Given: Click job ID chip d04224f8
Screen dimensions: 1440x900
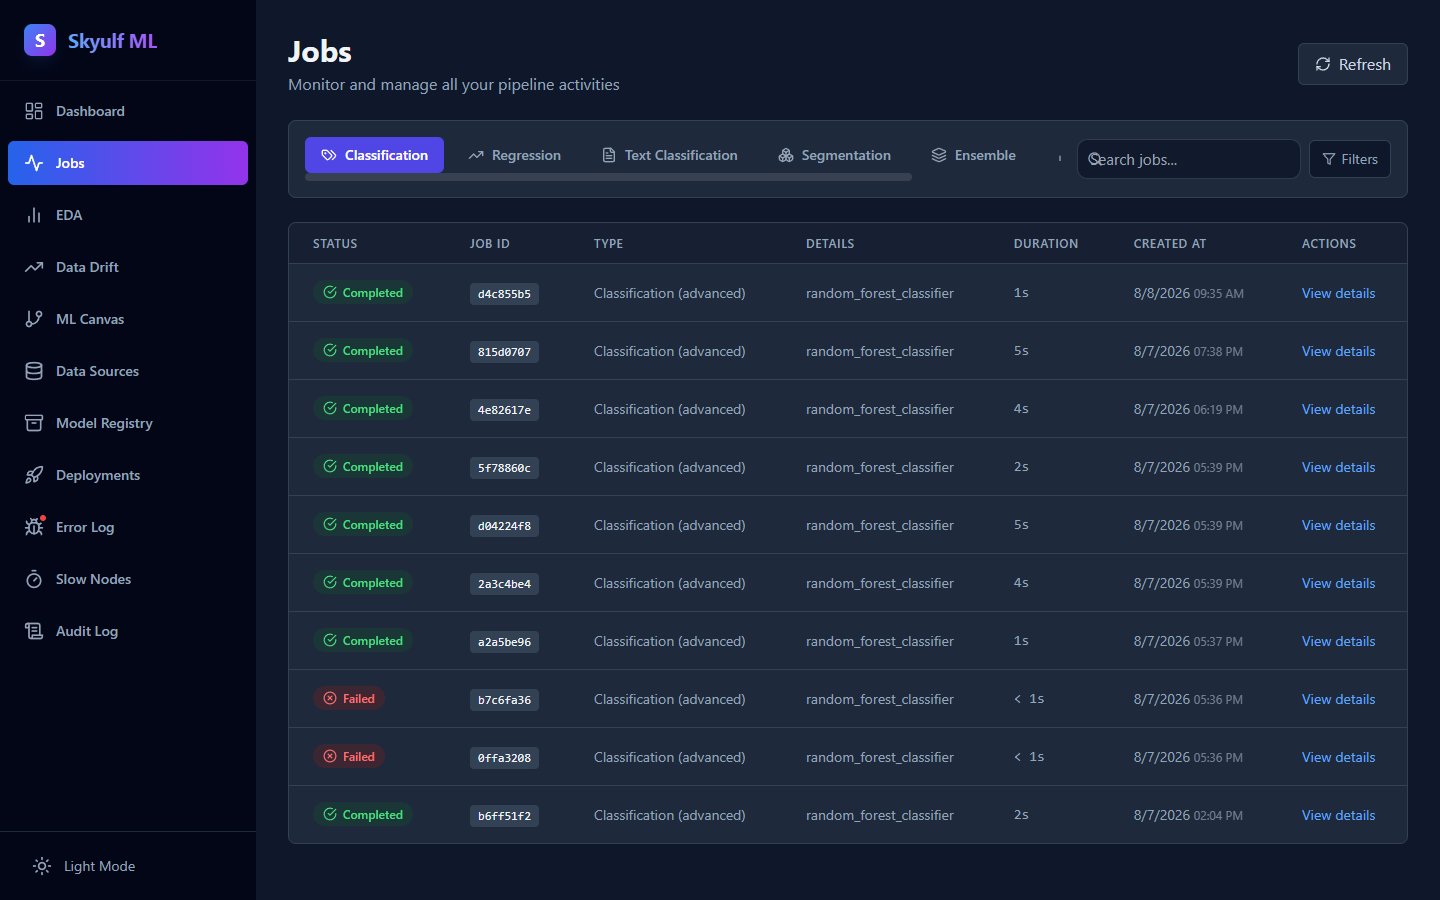Looking at the screenshot, I should point(504,526).
